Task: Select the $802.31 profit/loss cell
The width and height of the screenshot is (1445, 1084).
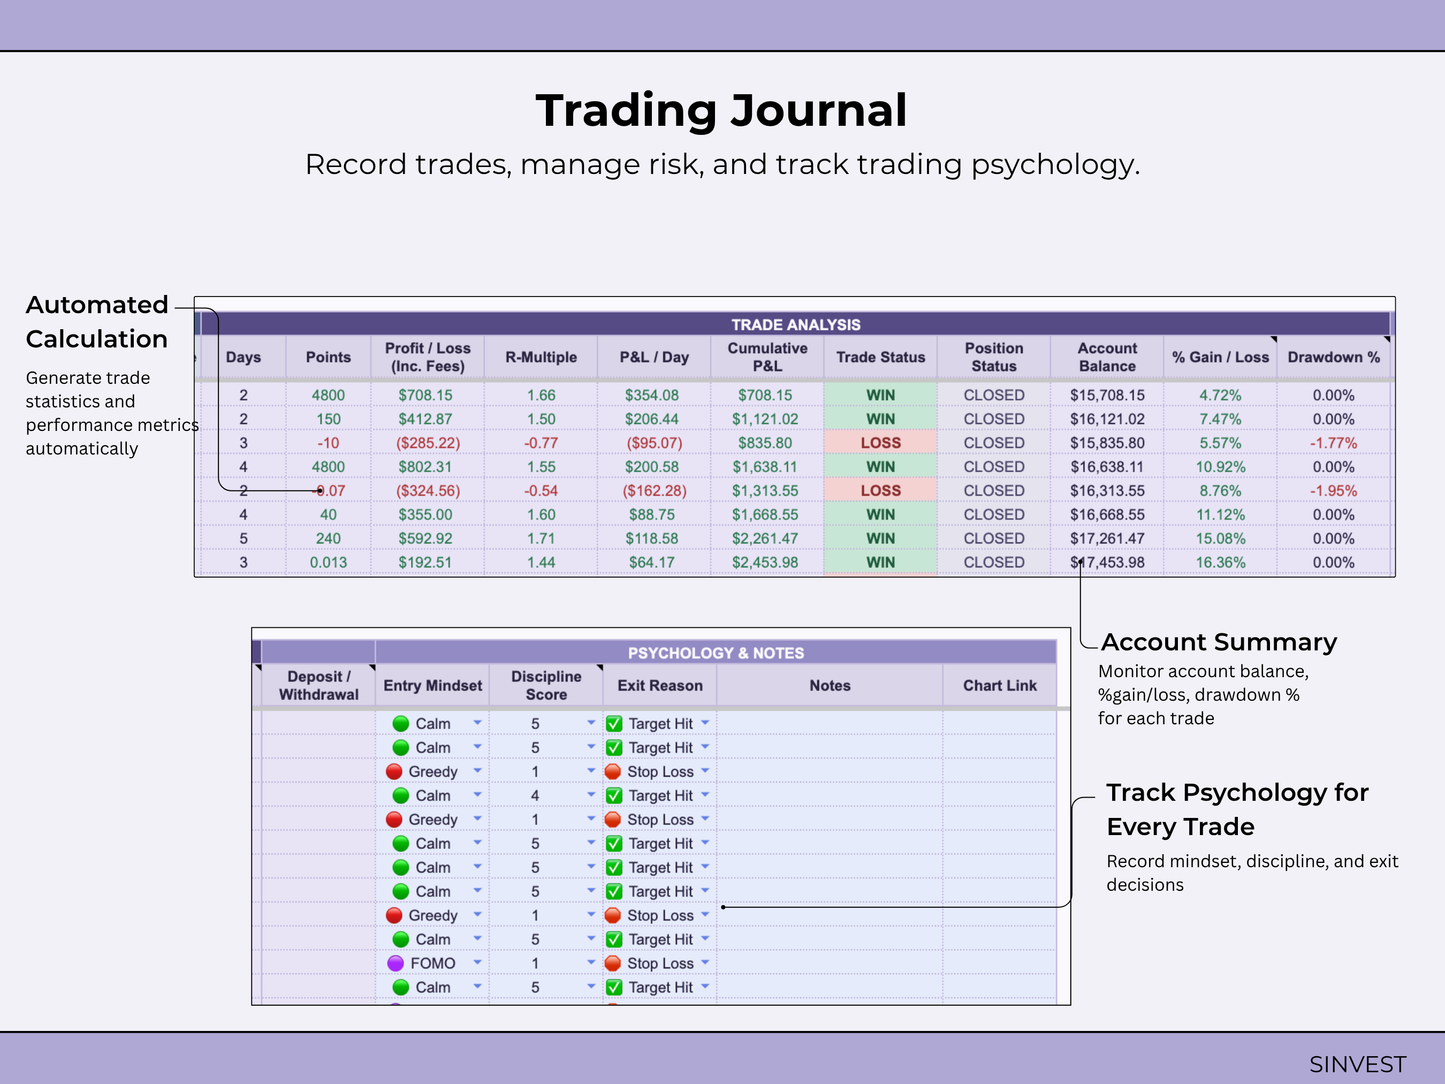Action: pos(428,467)
